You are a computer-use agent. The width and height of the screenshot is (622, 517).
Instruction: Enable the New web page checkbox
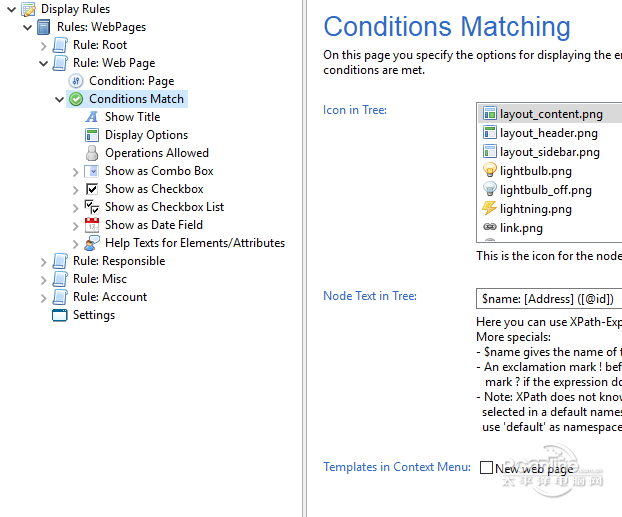(487, 468)
